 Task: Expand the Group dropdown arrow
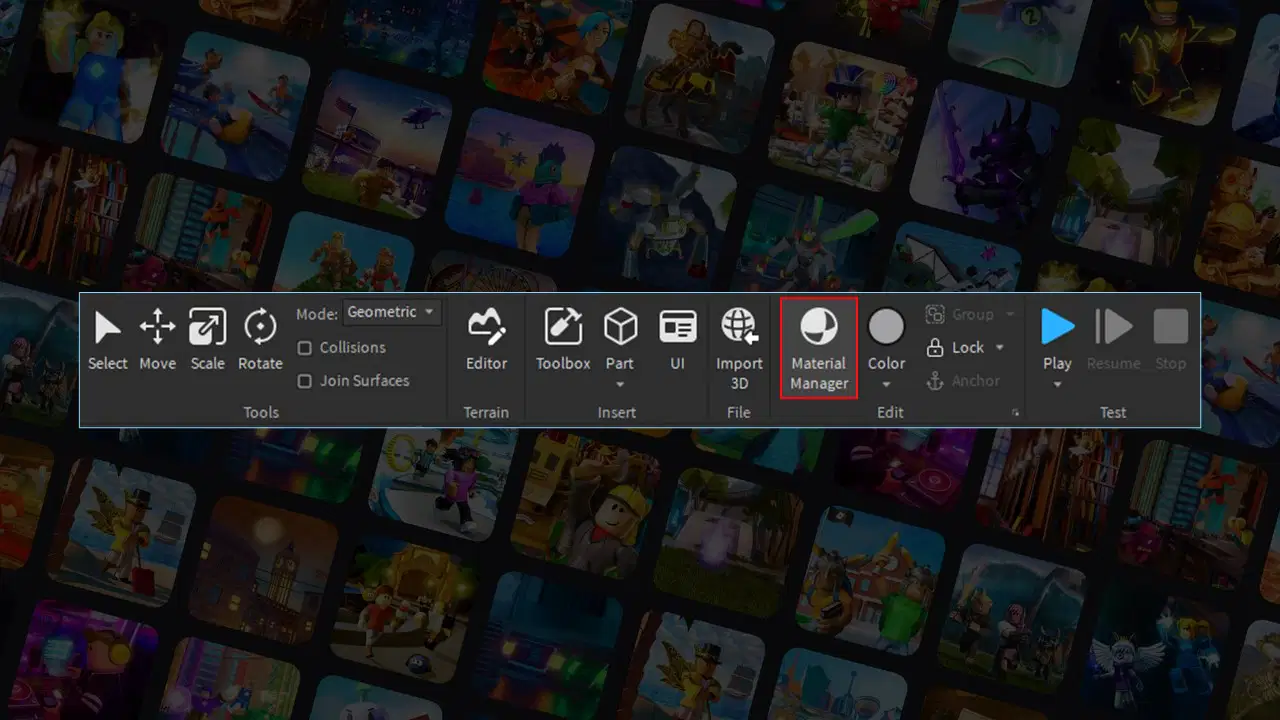pos(1009,314)
